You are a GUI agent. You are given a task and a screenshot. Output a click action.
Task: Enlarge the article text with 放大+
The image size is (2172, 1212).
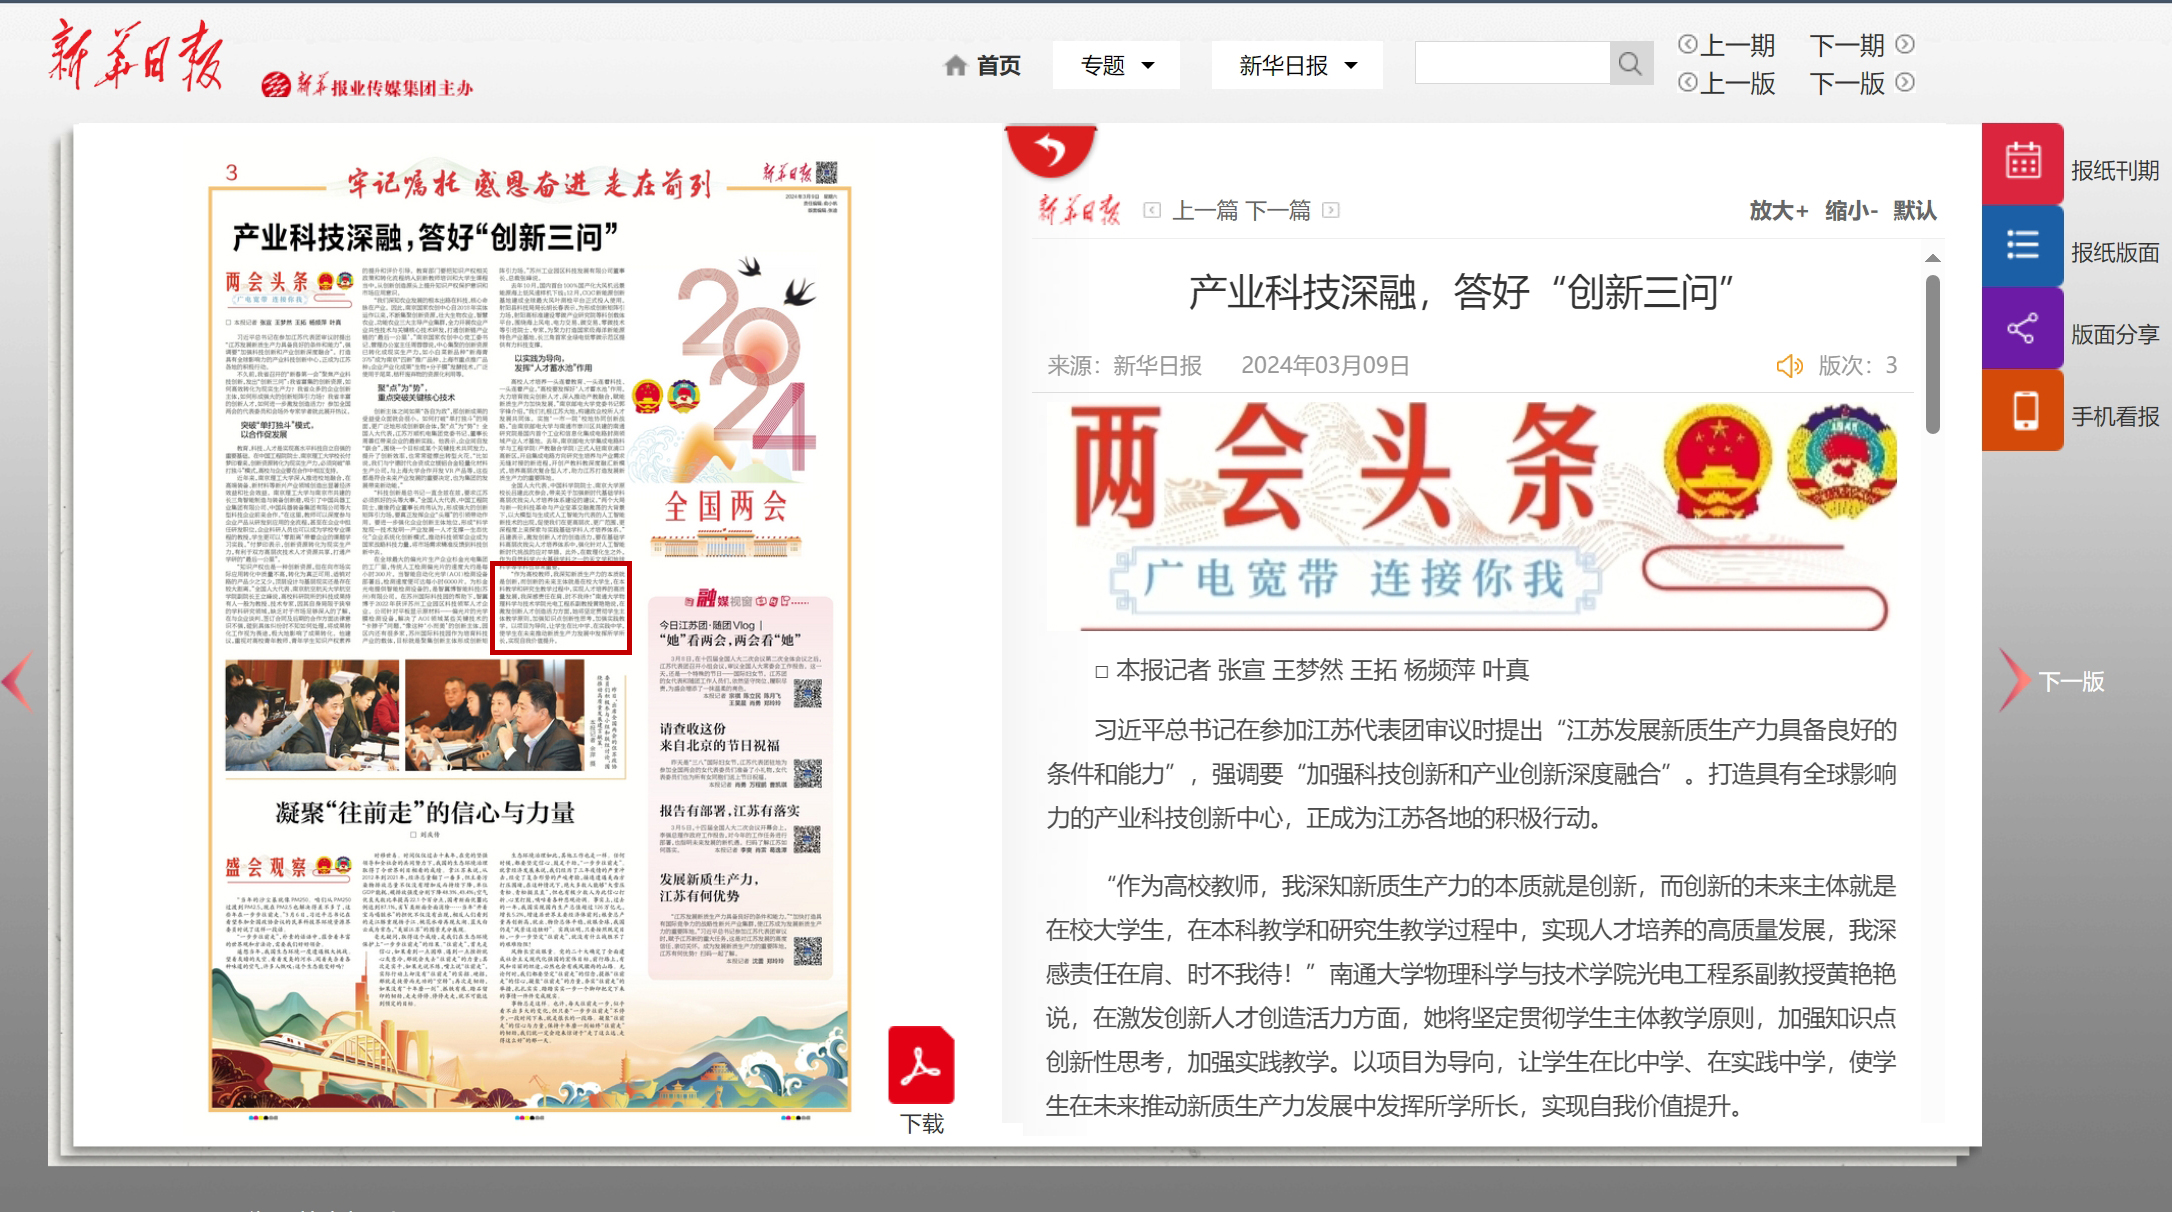1778,211
